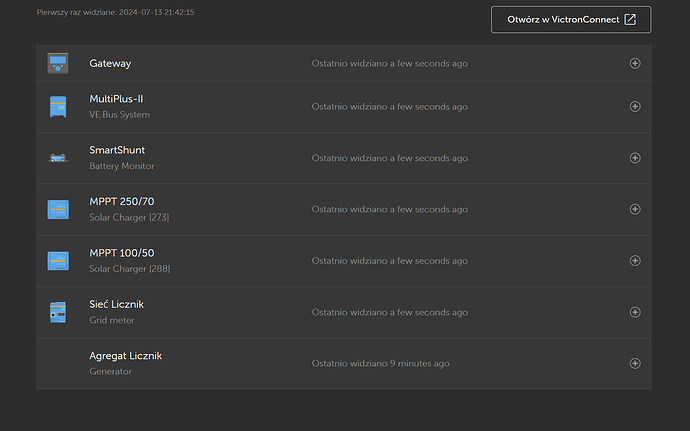Click the MultiPlus-II inverter icon

point(58,106)
